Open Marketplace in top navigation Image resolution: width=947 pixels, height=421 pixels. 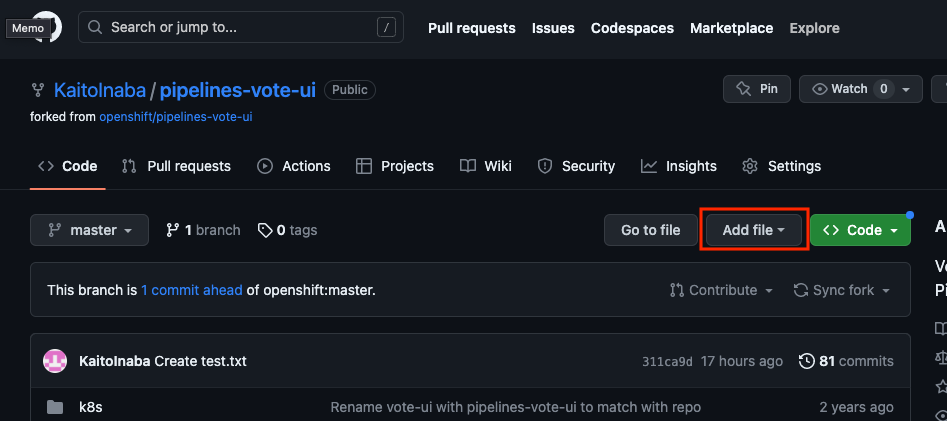[731, 28]
